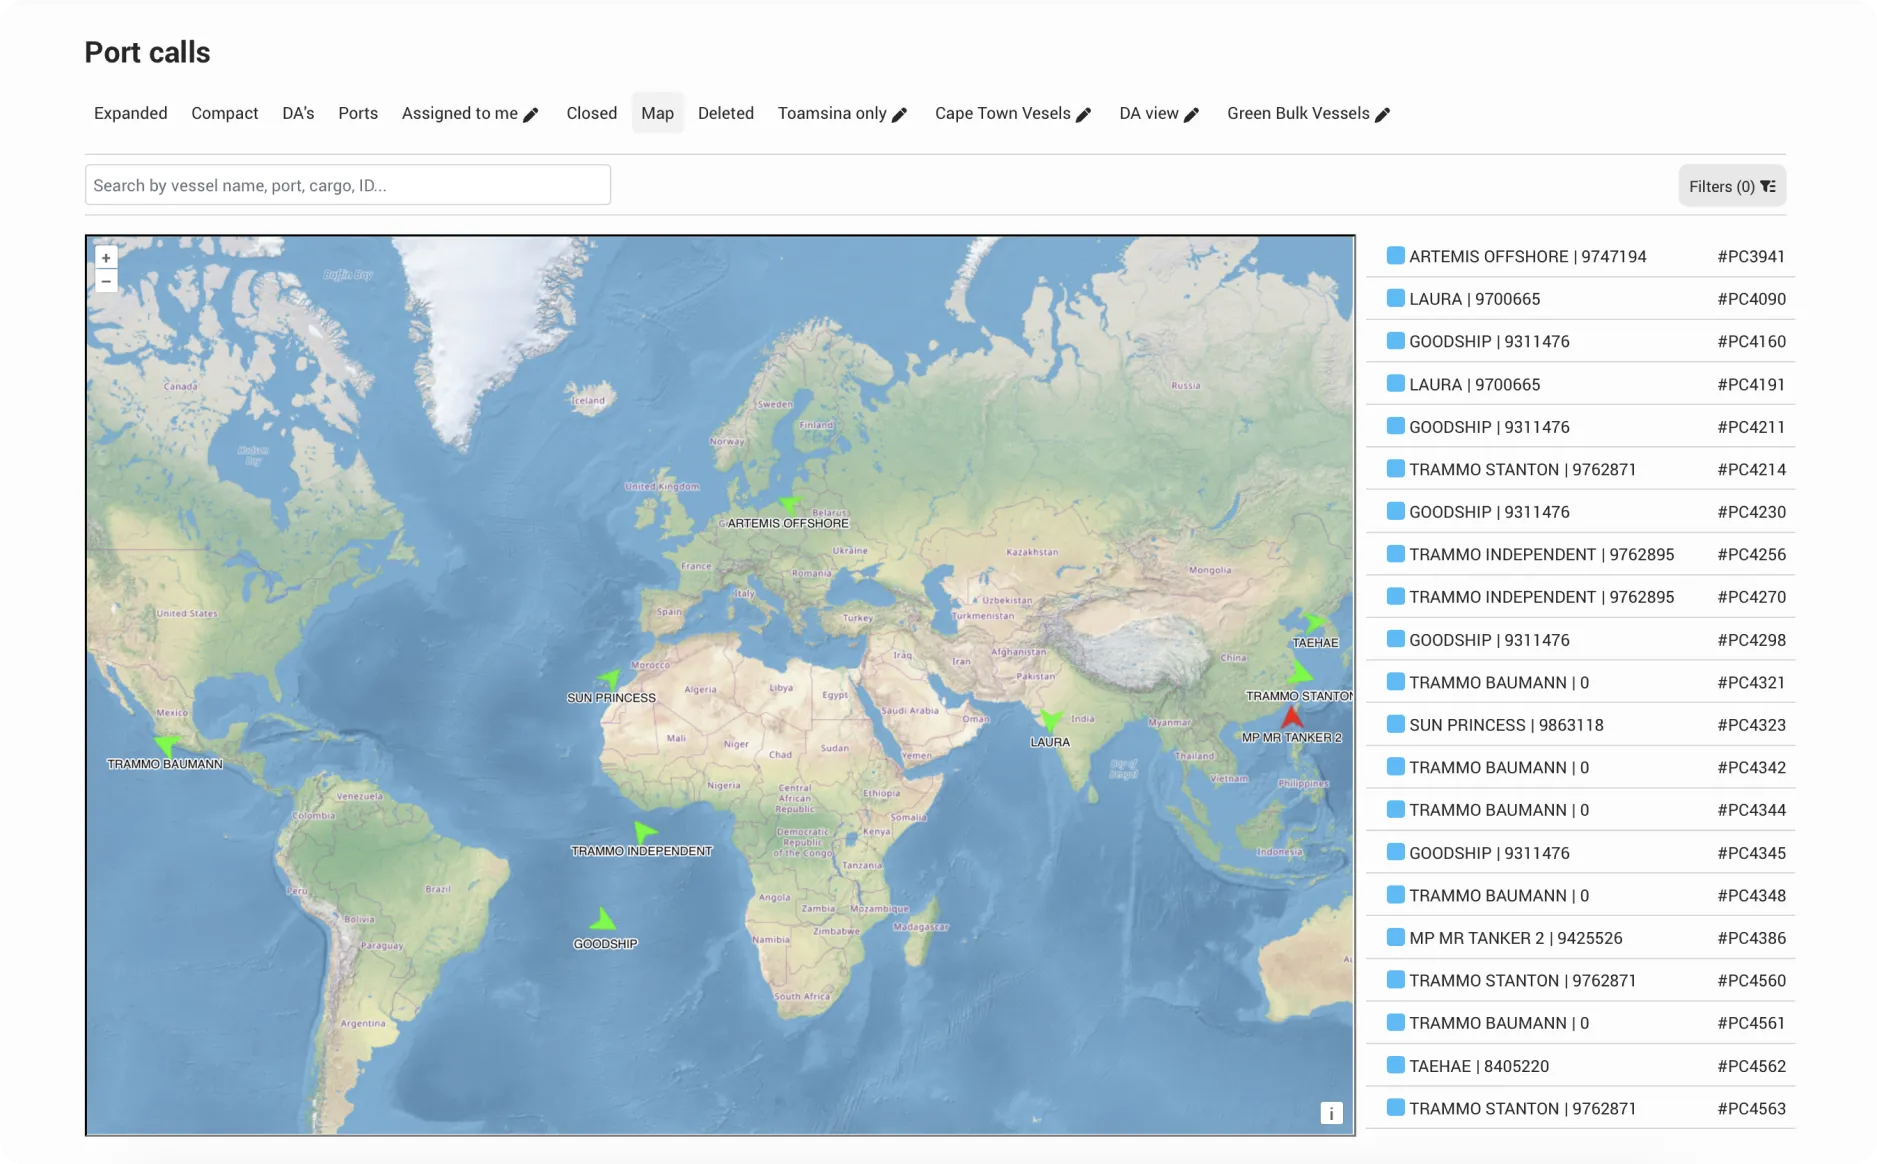Focus the vessel name search field
Screen dimensions: 1877x1164
348,185
